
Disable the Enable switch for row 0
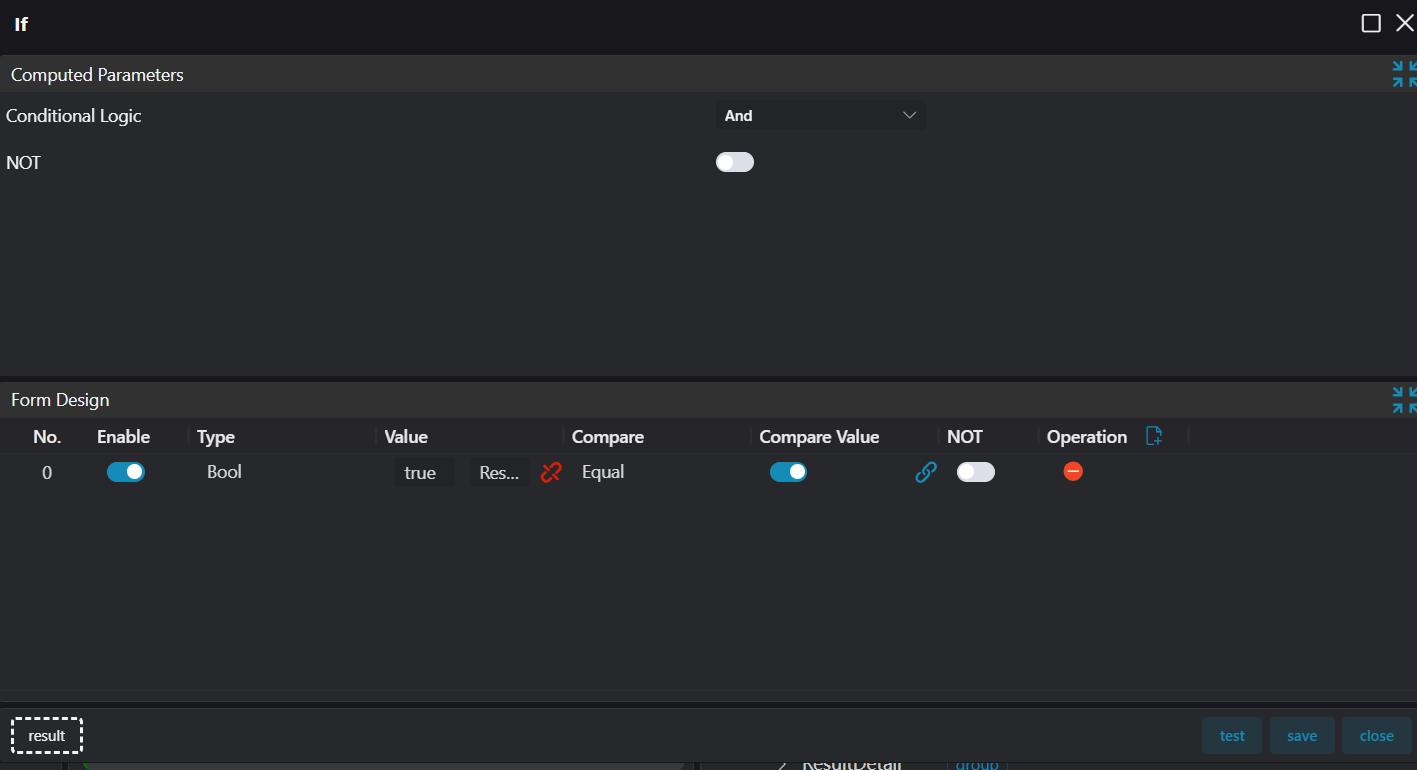coord(126,472)
